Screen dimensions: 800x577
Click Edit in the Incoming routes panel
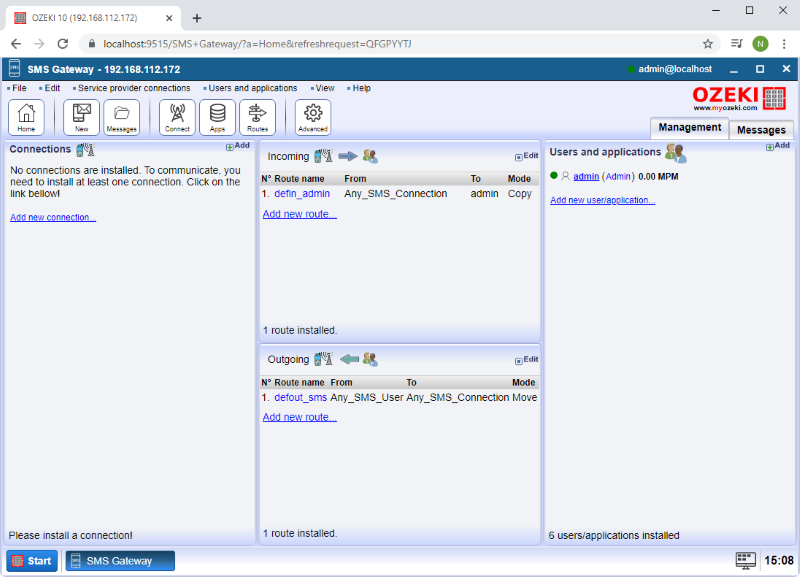click(527, 156)
